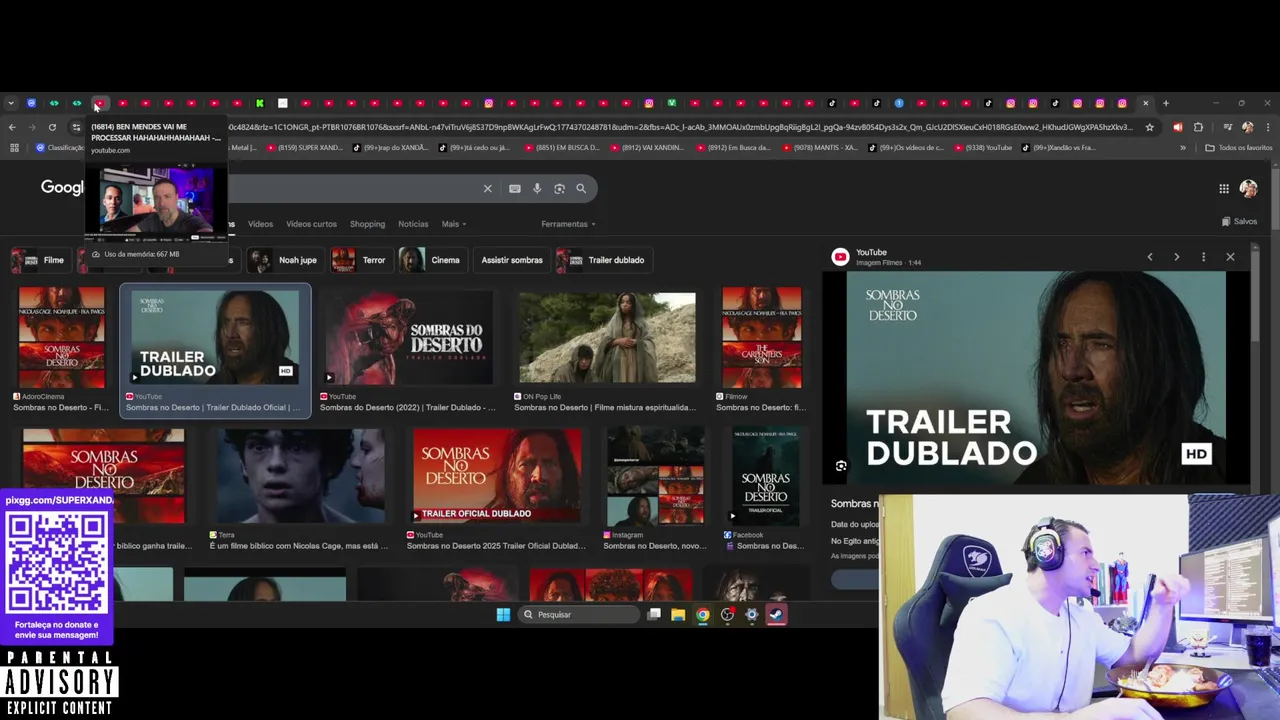Bookmark this page with the star icon
This screenshot has height=720, width=1280.
(x=1149, y=127)
